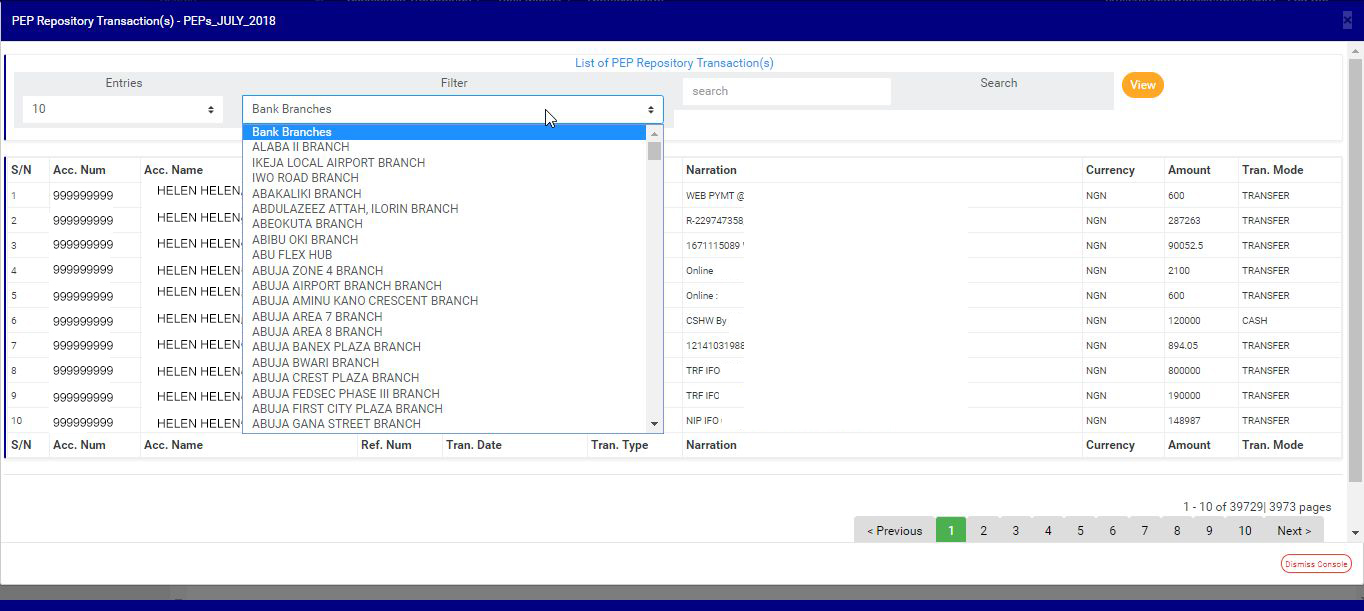Jump to page 10 of transactions
The height and width of the screenshot is (611, 1364).
(1244, 531)
